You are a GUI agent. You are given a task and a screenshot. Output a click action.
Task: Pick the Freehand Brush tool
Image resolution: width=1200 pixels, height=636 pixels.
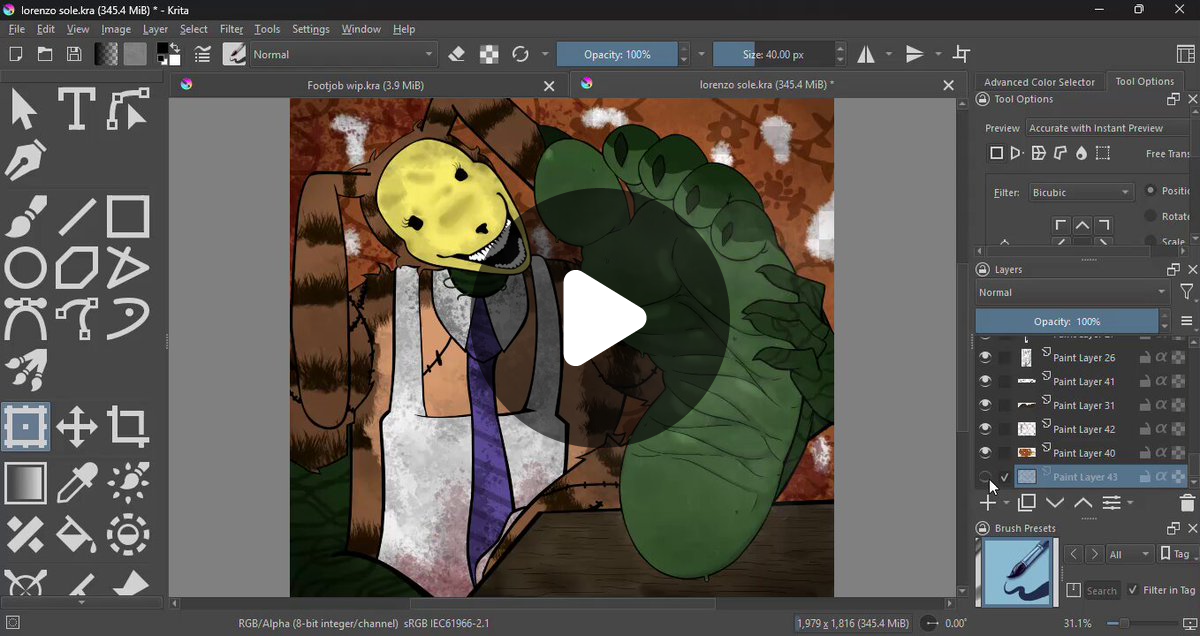[x=25, y=217]
